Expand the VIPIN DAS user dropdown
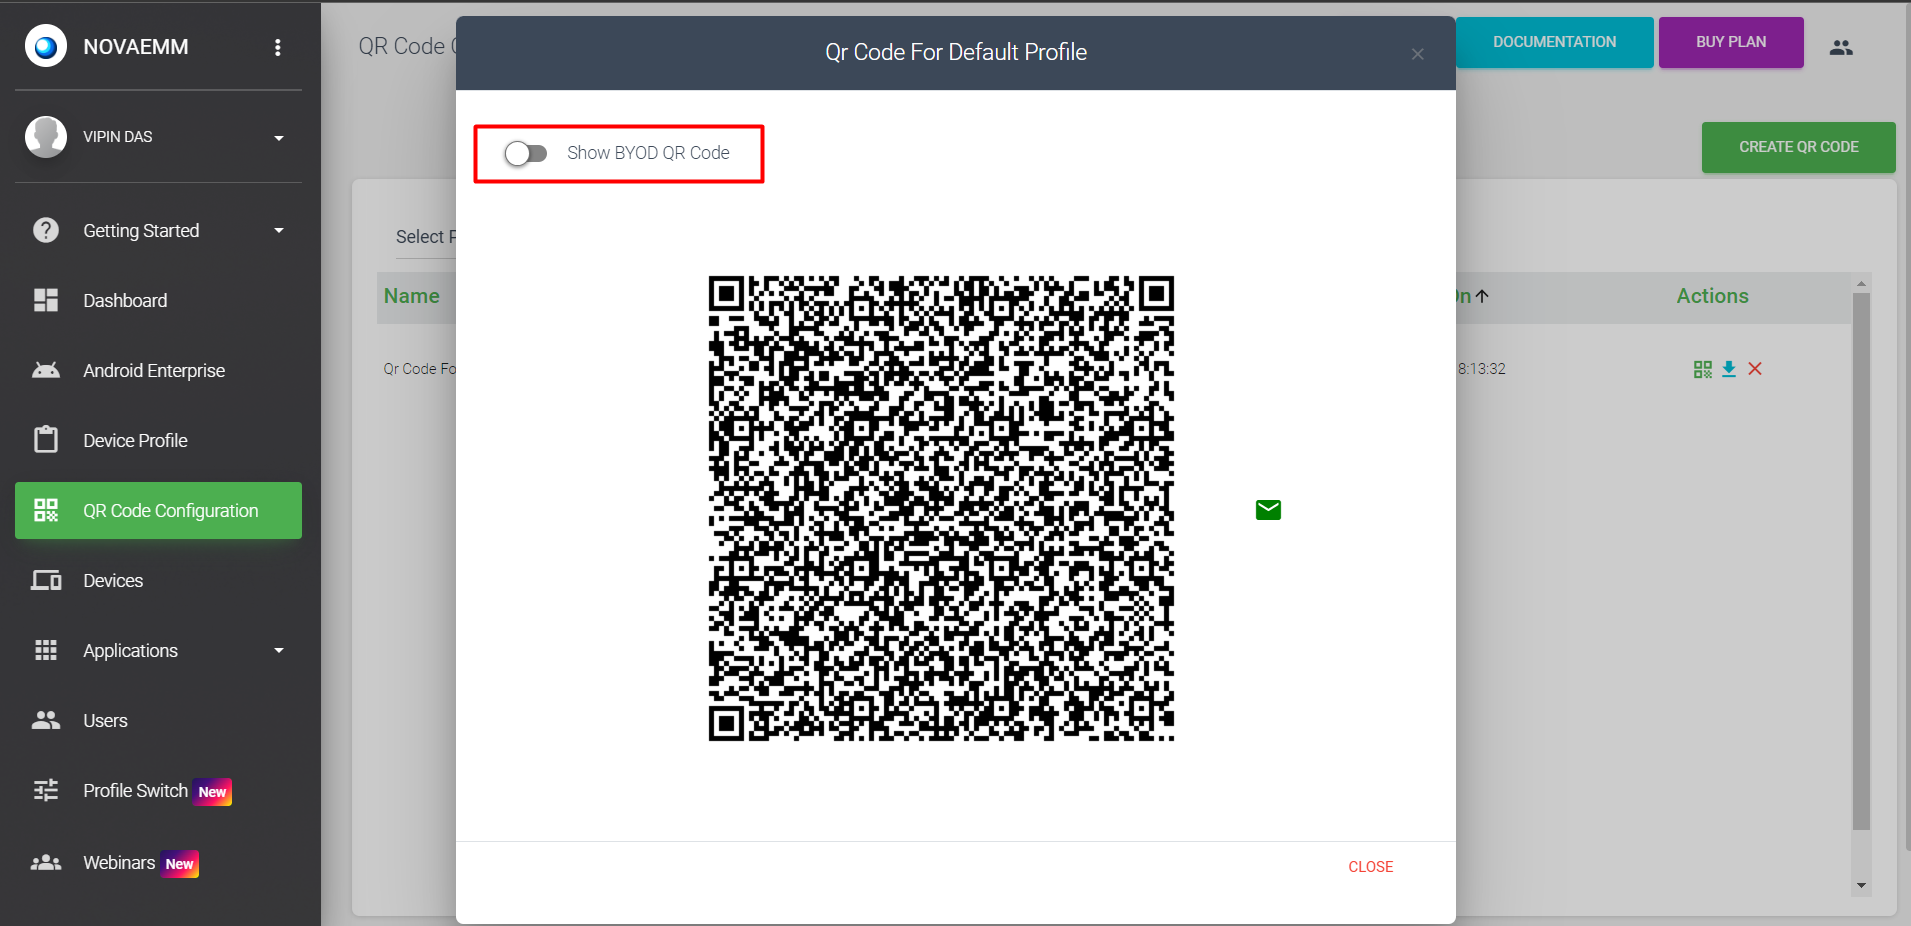1911x926 pixels. point(278,138)
